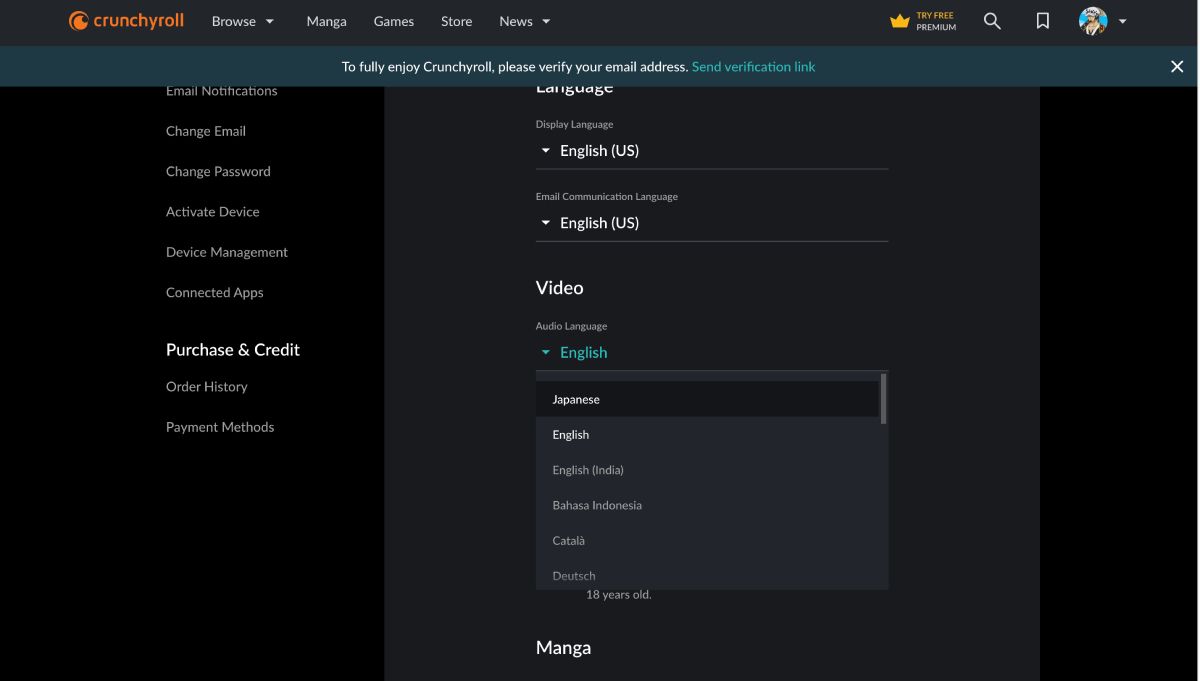The width and height of the screenshot is (1200, 681).
Task: Click the language list scrollbar
Action: [883, 399]
